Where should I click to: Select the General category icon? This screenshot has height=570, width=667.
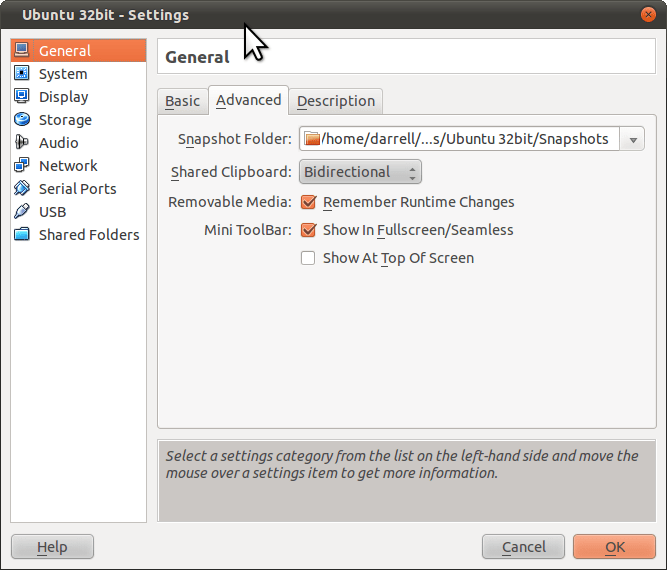(x=21, y=51)
